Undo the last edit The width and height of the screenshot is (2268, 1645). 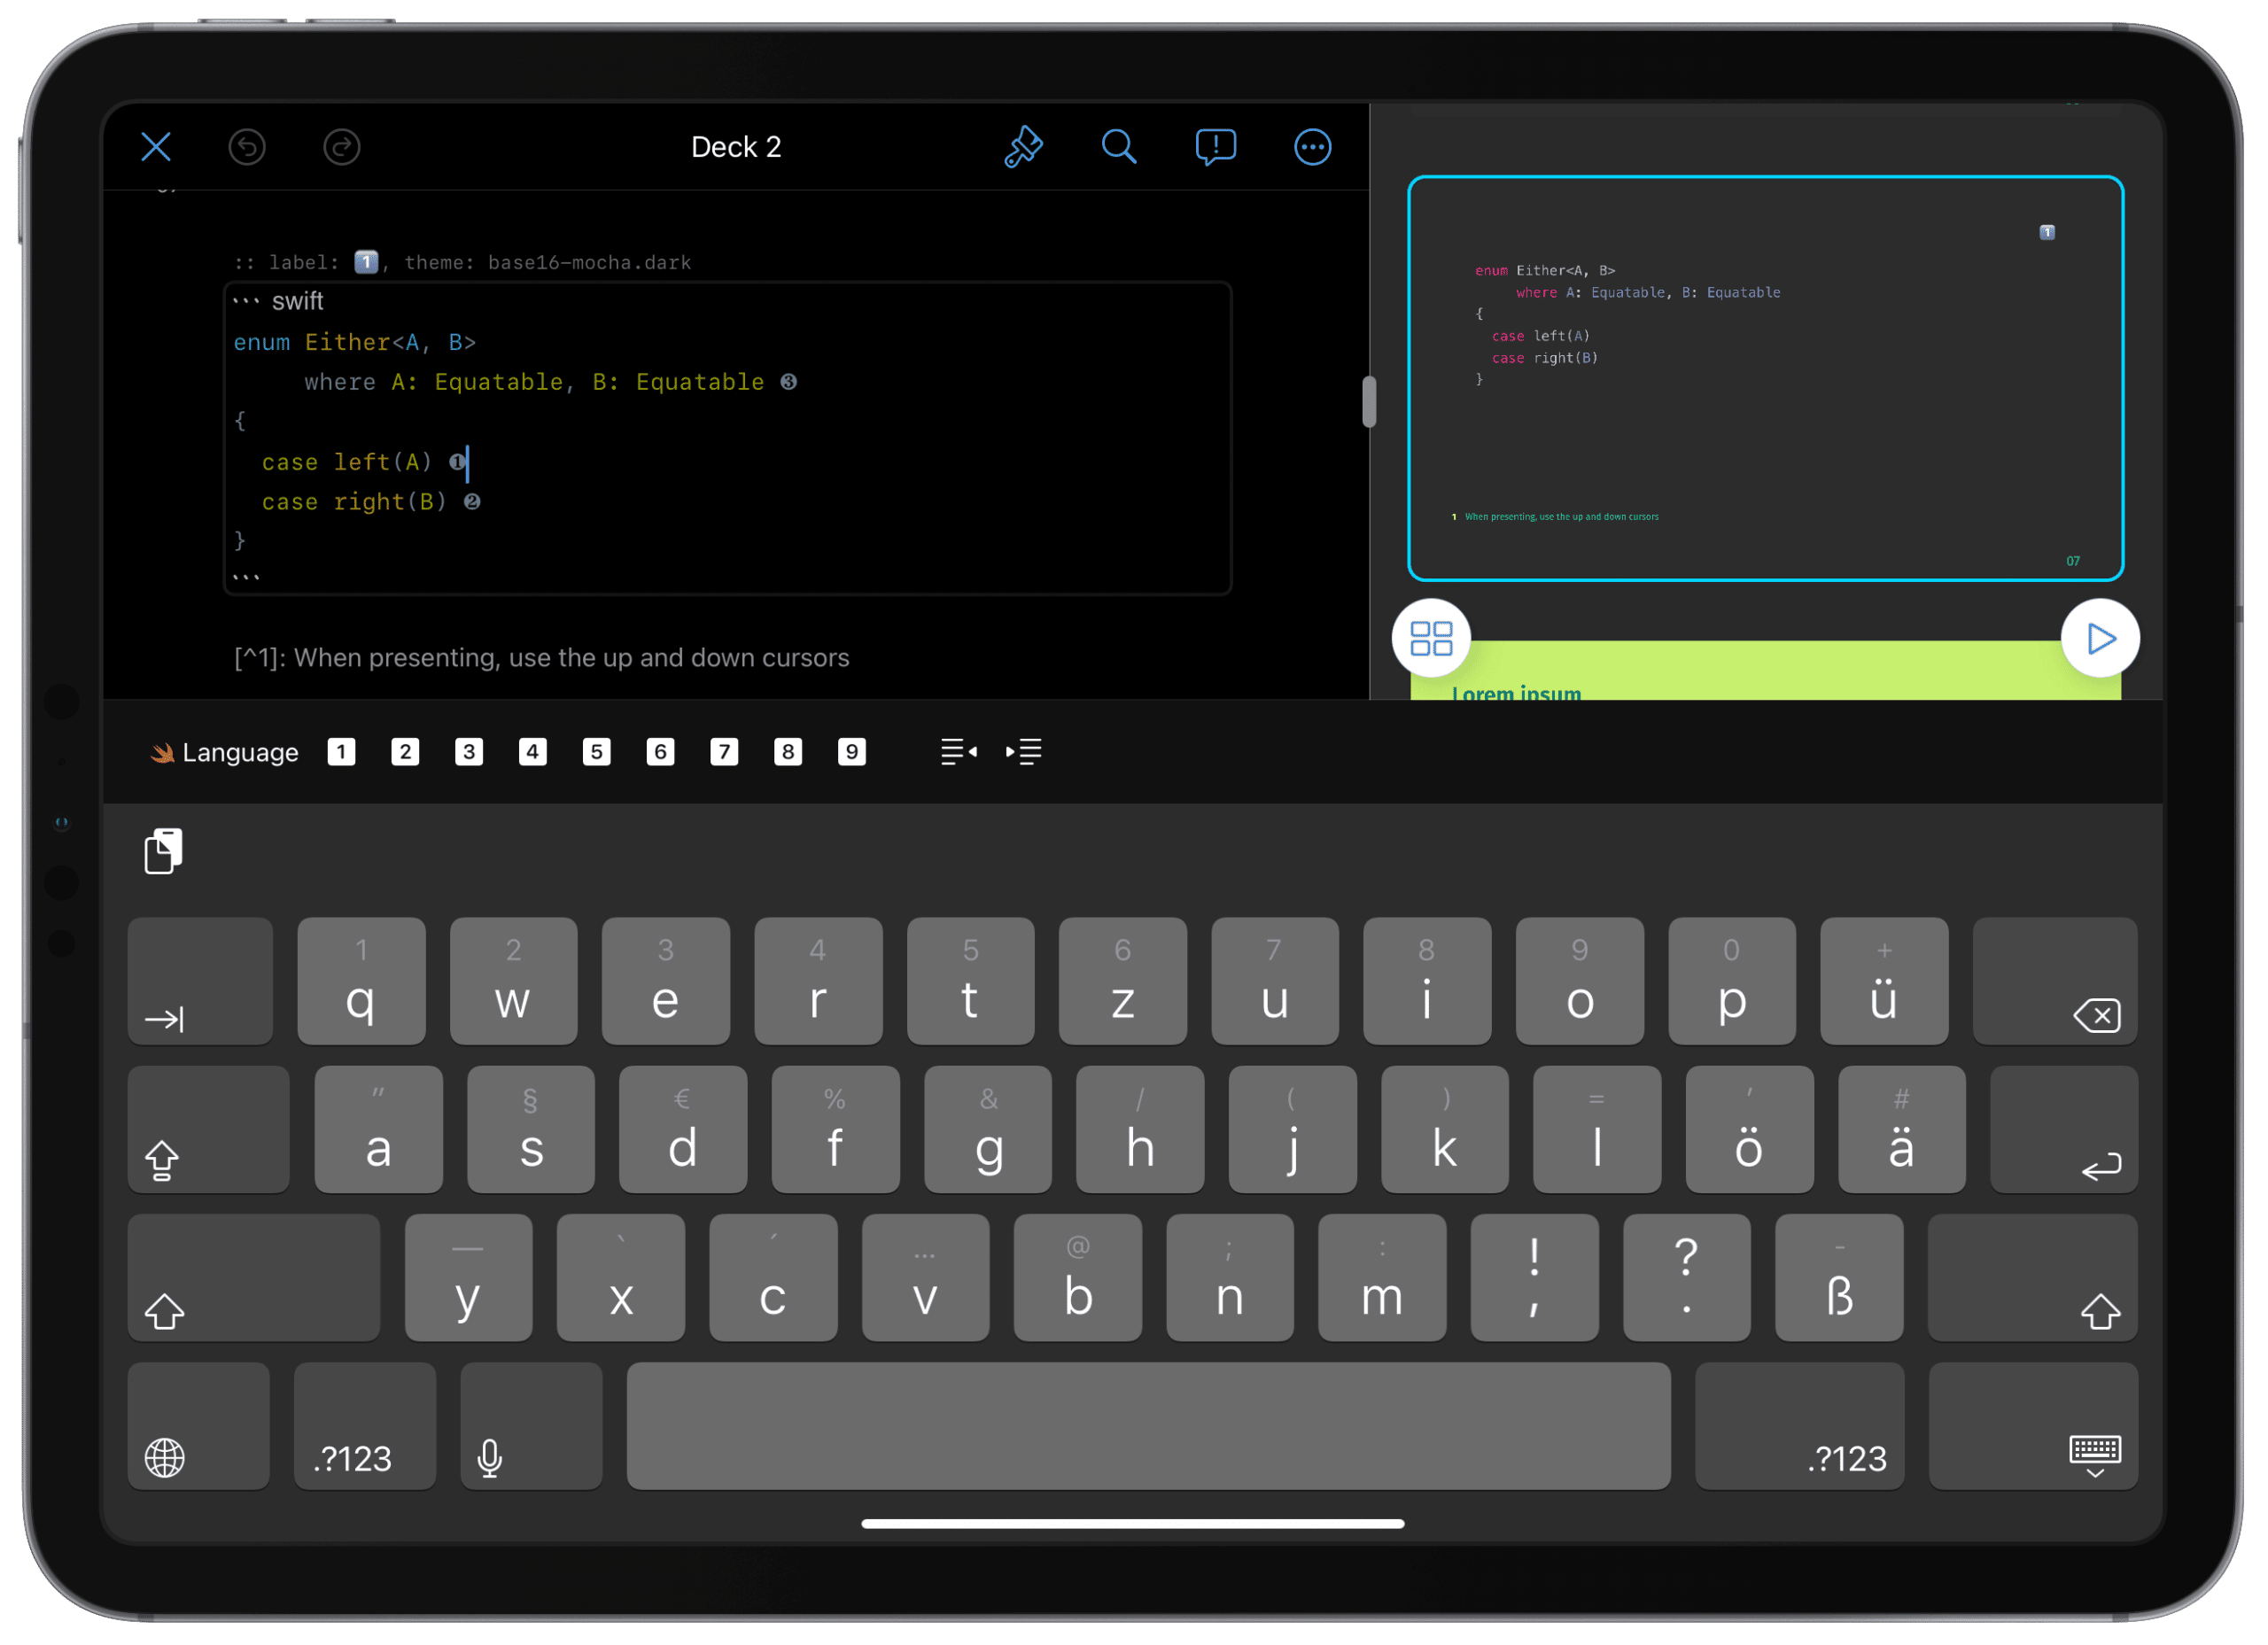(247, 147)
